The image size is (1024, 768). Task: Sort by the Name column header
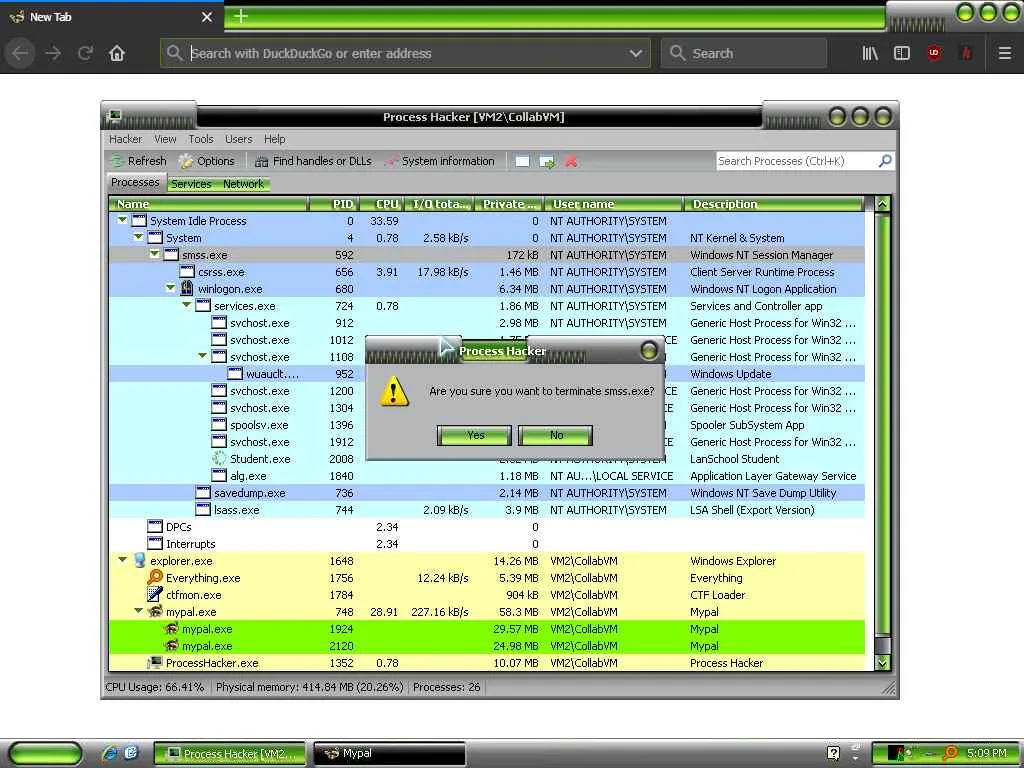[x=208, y=204]
